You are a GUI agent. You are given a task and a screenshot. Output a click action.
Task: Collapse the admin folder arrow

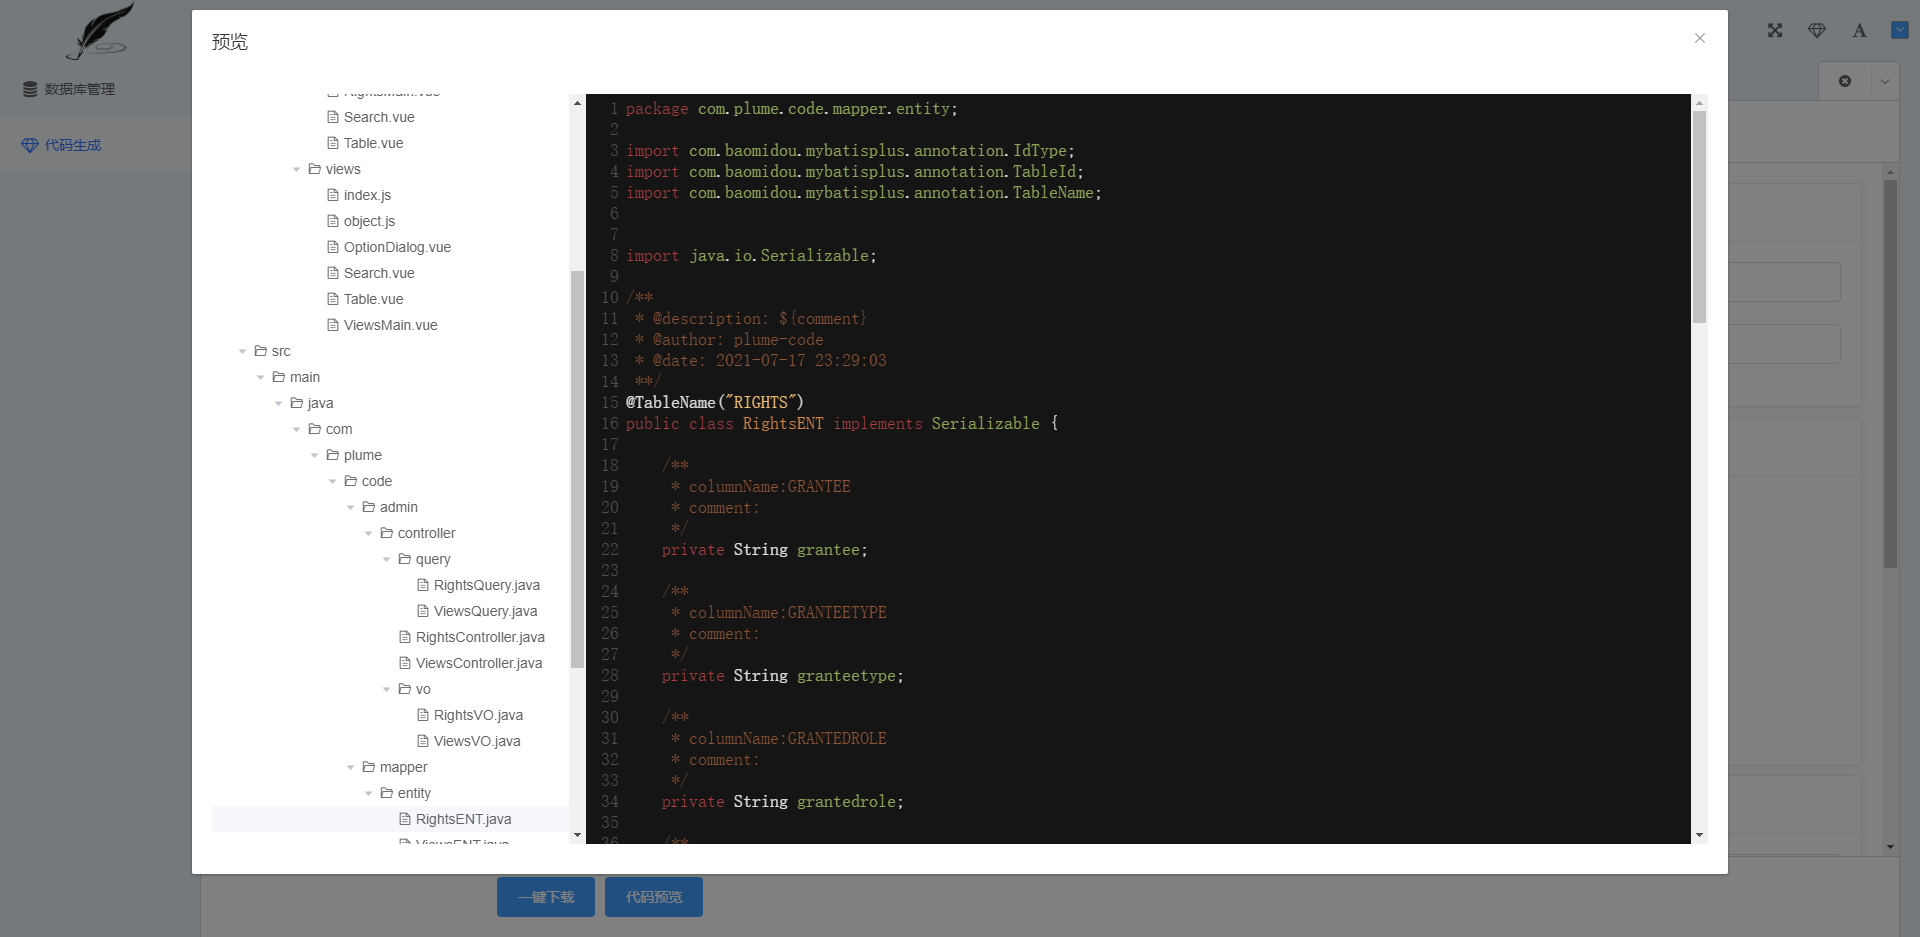[350, 508]
